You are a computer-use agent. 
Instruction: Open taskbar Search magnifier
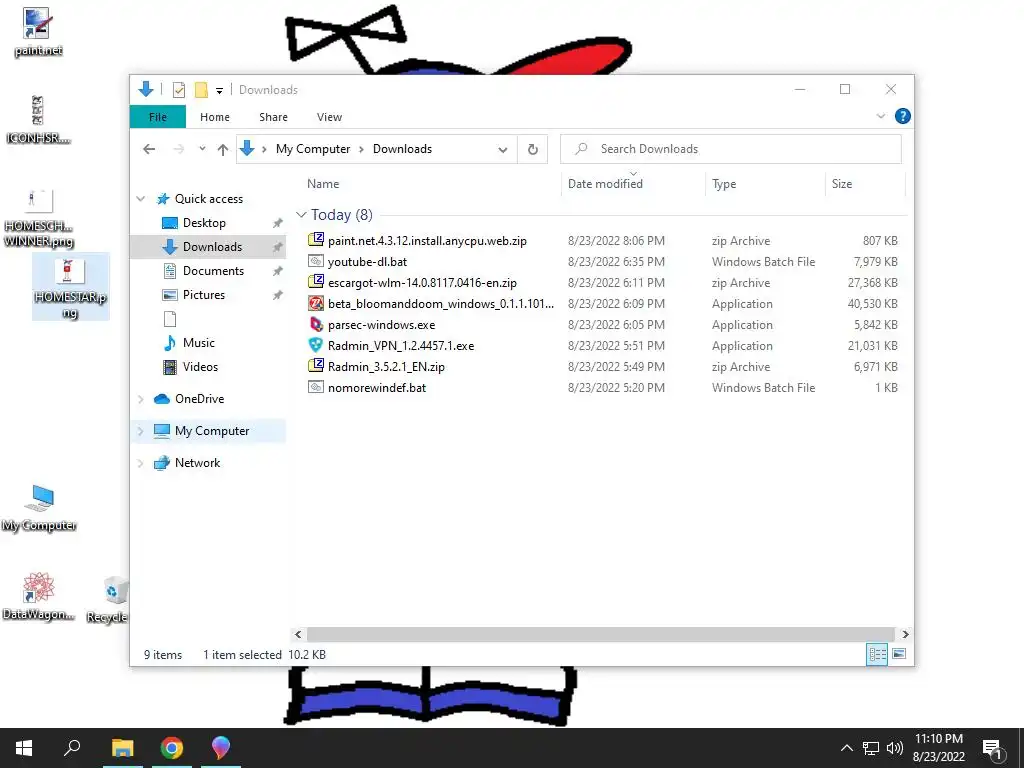point(72,748)
